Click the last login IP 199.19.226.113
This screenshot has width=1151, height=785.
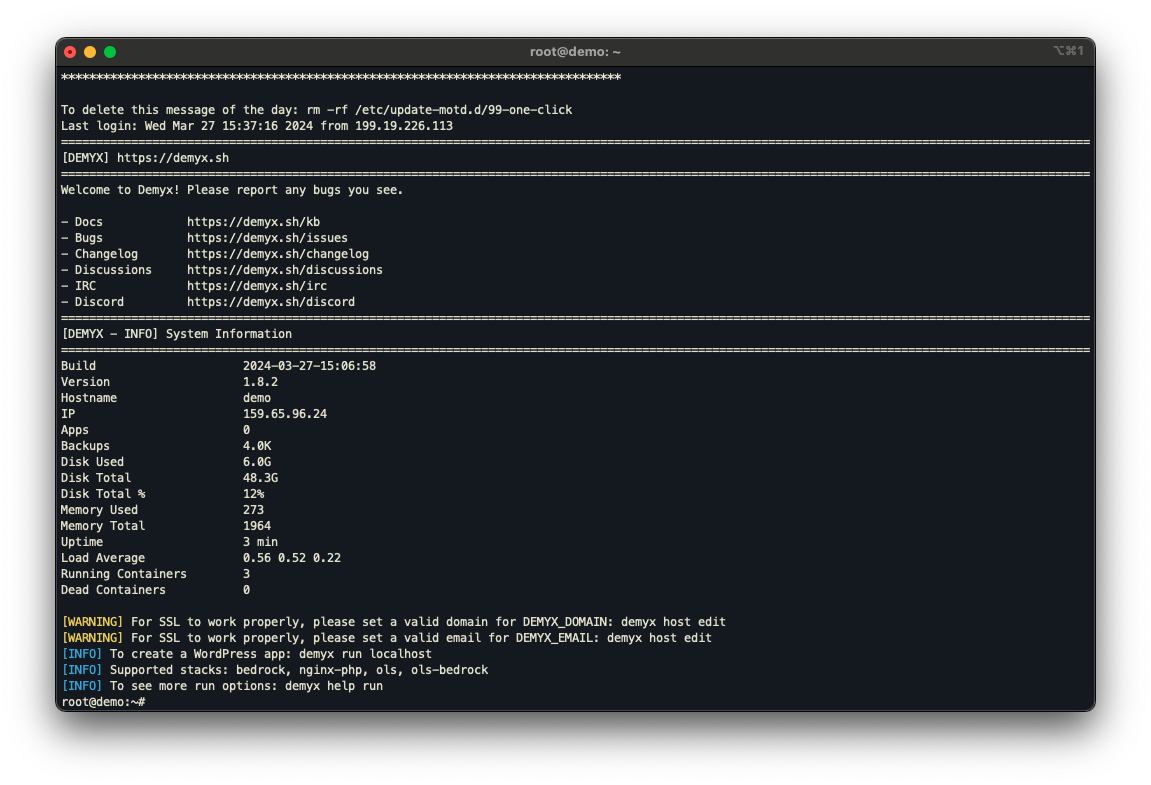(x=404, y=126)
